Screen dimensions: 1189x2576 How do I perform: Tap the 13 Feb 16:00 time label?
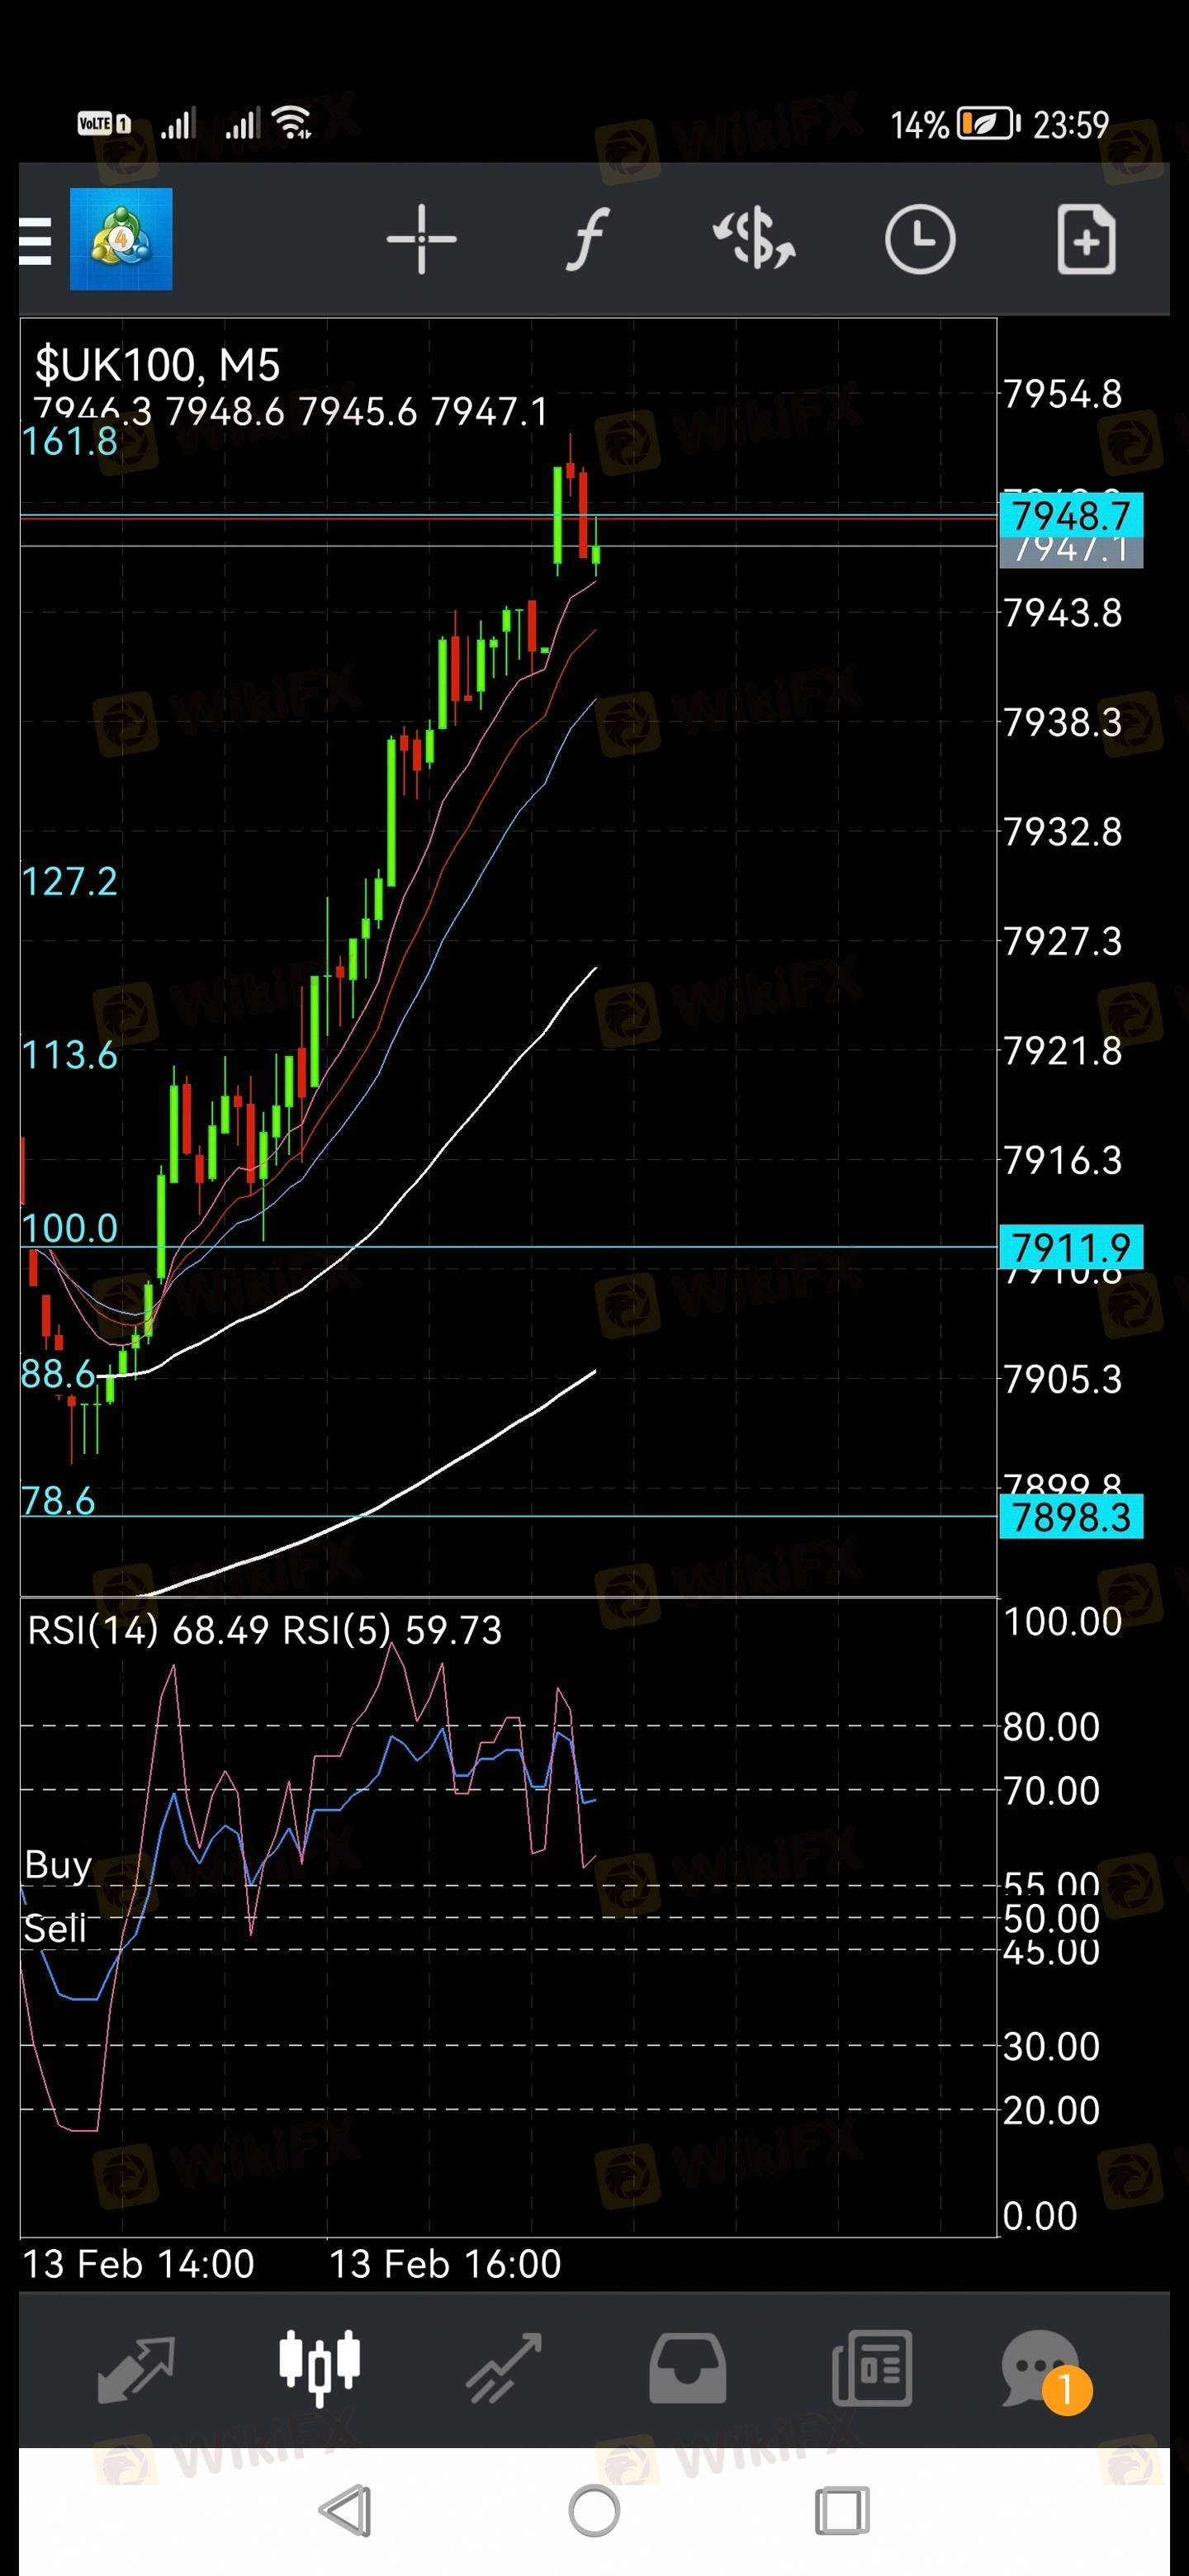point(445,2264)
